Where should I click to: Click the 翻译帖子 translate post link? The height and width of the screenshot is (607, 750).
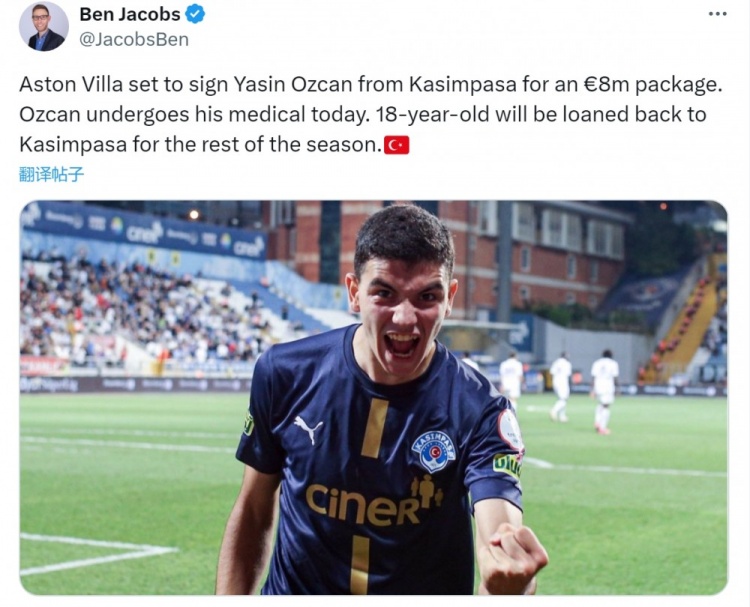pyautogui.click(x=51, y=174)
